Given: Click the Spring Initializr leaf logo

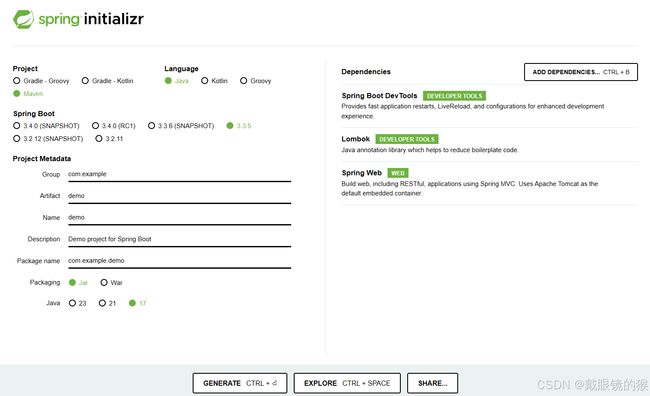Looking at the screenshot, I should [x=23, y=19].
